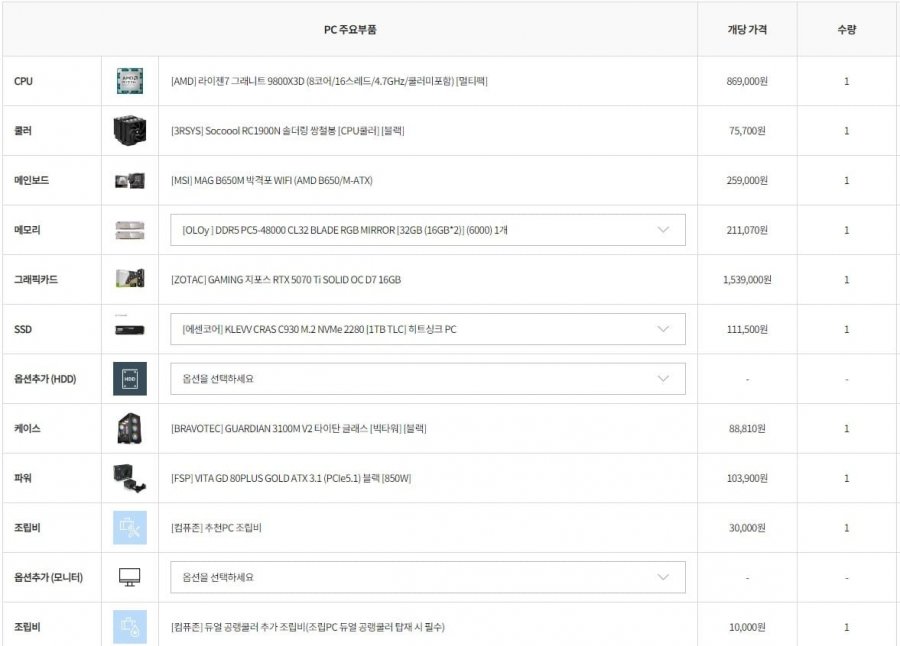This screenshot has height=646, width=900.
Task: Select the 3RSYS Socoool RC1900N product name
Action: coord(288,130)
